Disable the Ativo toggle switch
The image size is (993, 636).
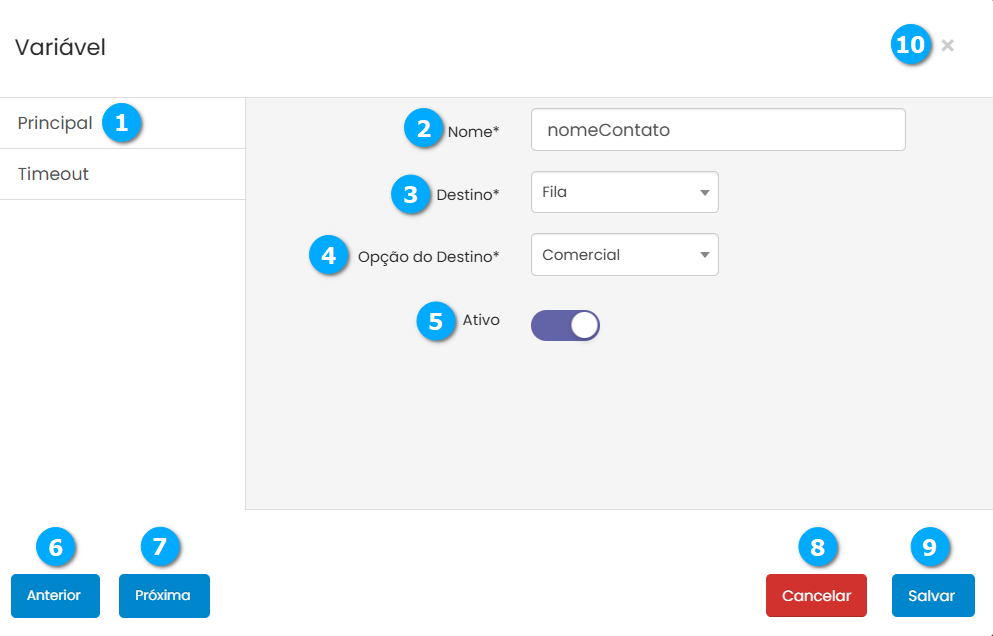pos(565,325)
